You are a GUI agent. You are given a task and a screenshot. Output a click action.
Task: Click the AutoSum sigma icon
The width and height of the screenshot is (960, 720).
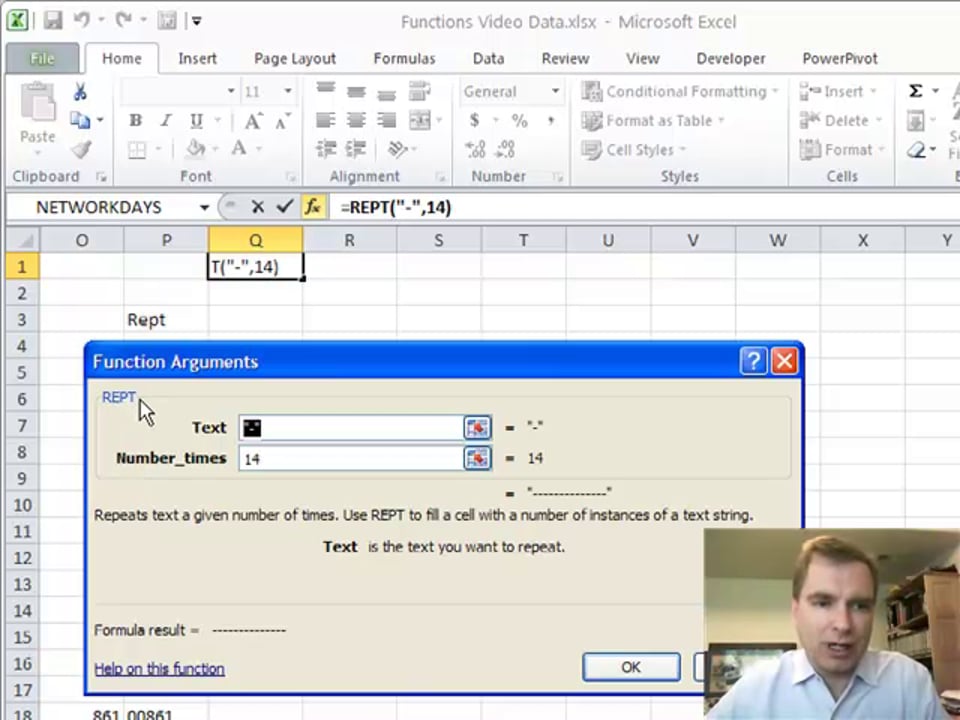click(x=915, y=91)
